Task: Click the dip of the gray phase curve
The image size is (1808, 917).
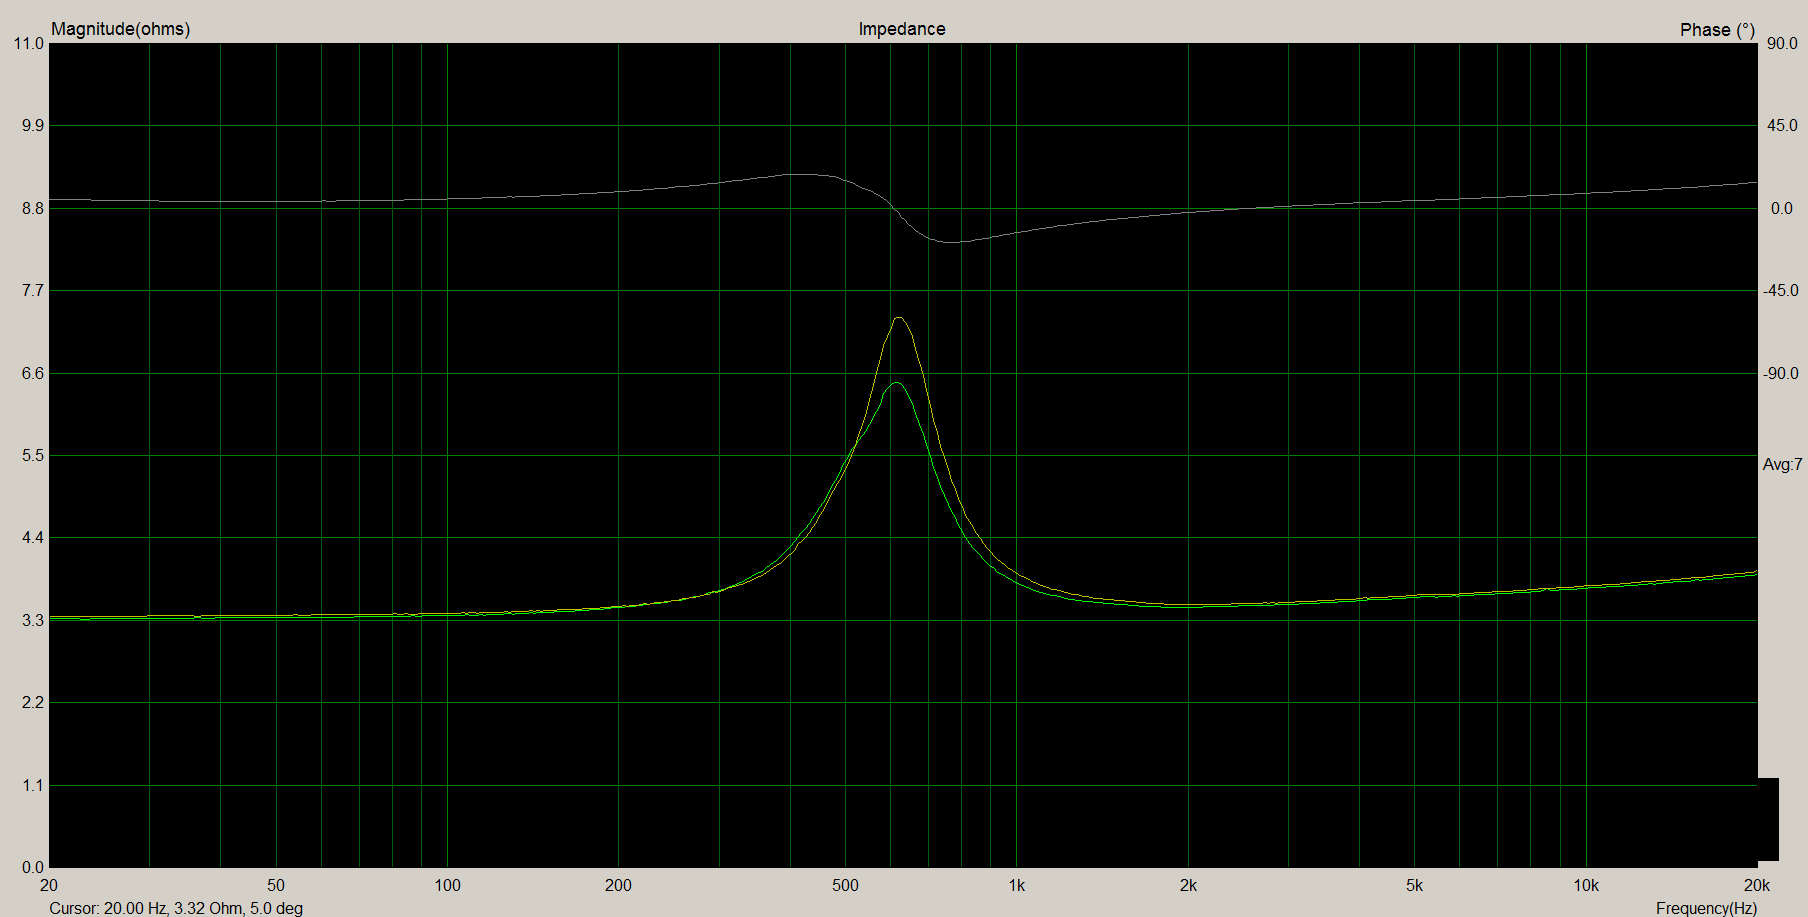Action: (952, 242)
